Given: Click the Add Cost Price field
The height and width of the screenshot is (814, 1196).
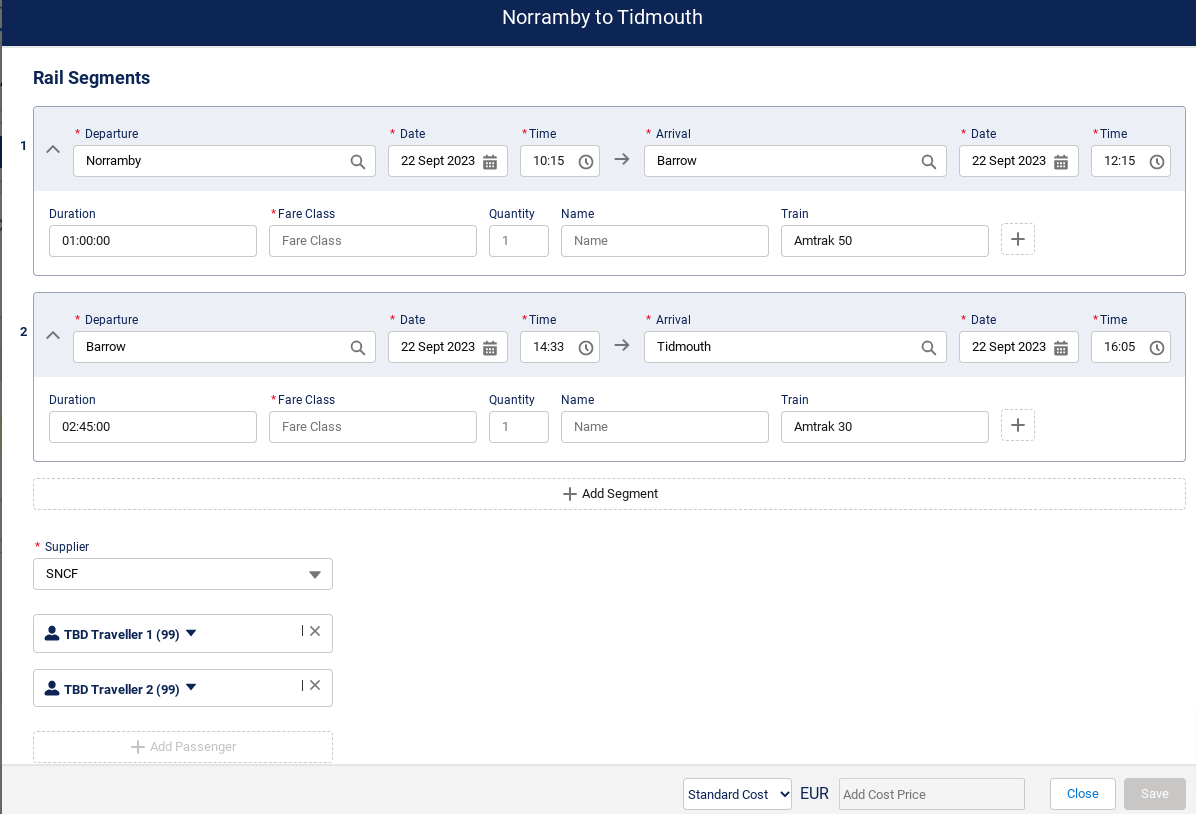Looking at the screenshot, I should point(931,794).
